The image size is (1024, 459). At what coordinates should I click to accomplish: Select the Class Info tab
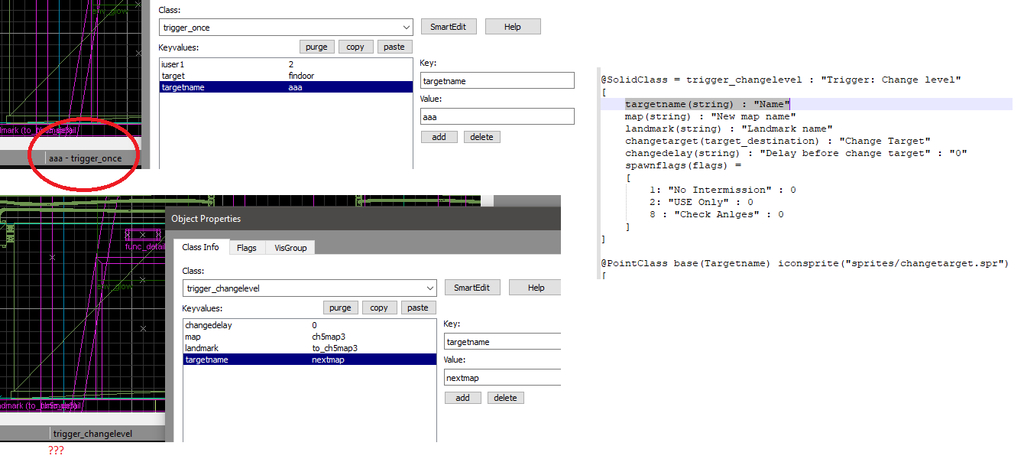(200, 247)
